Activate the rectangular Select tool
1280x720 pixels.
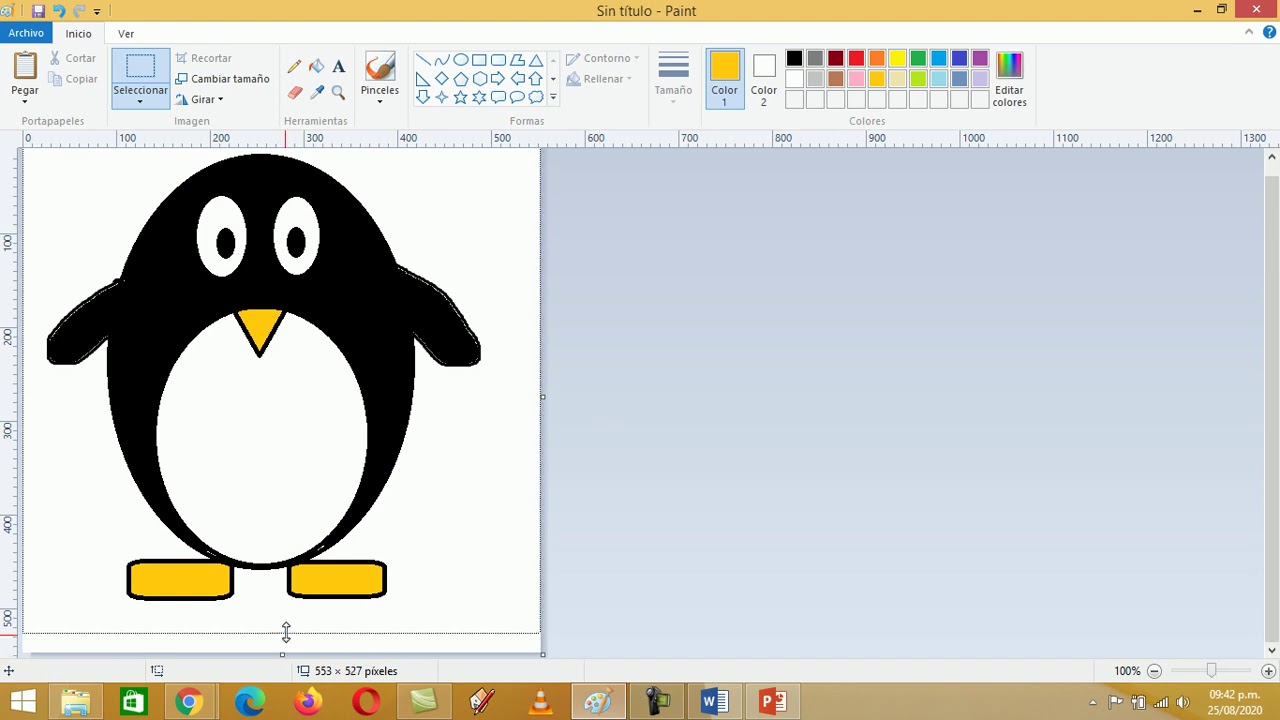pyautogui.click(x=140, y=67)
